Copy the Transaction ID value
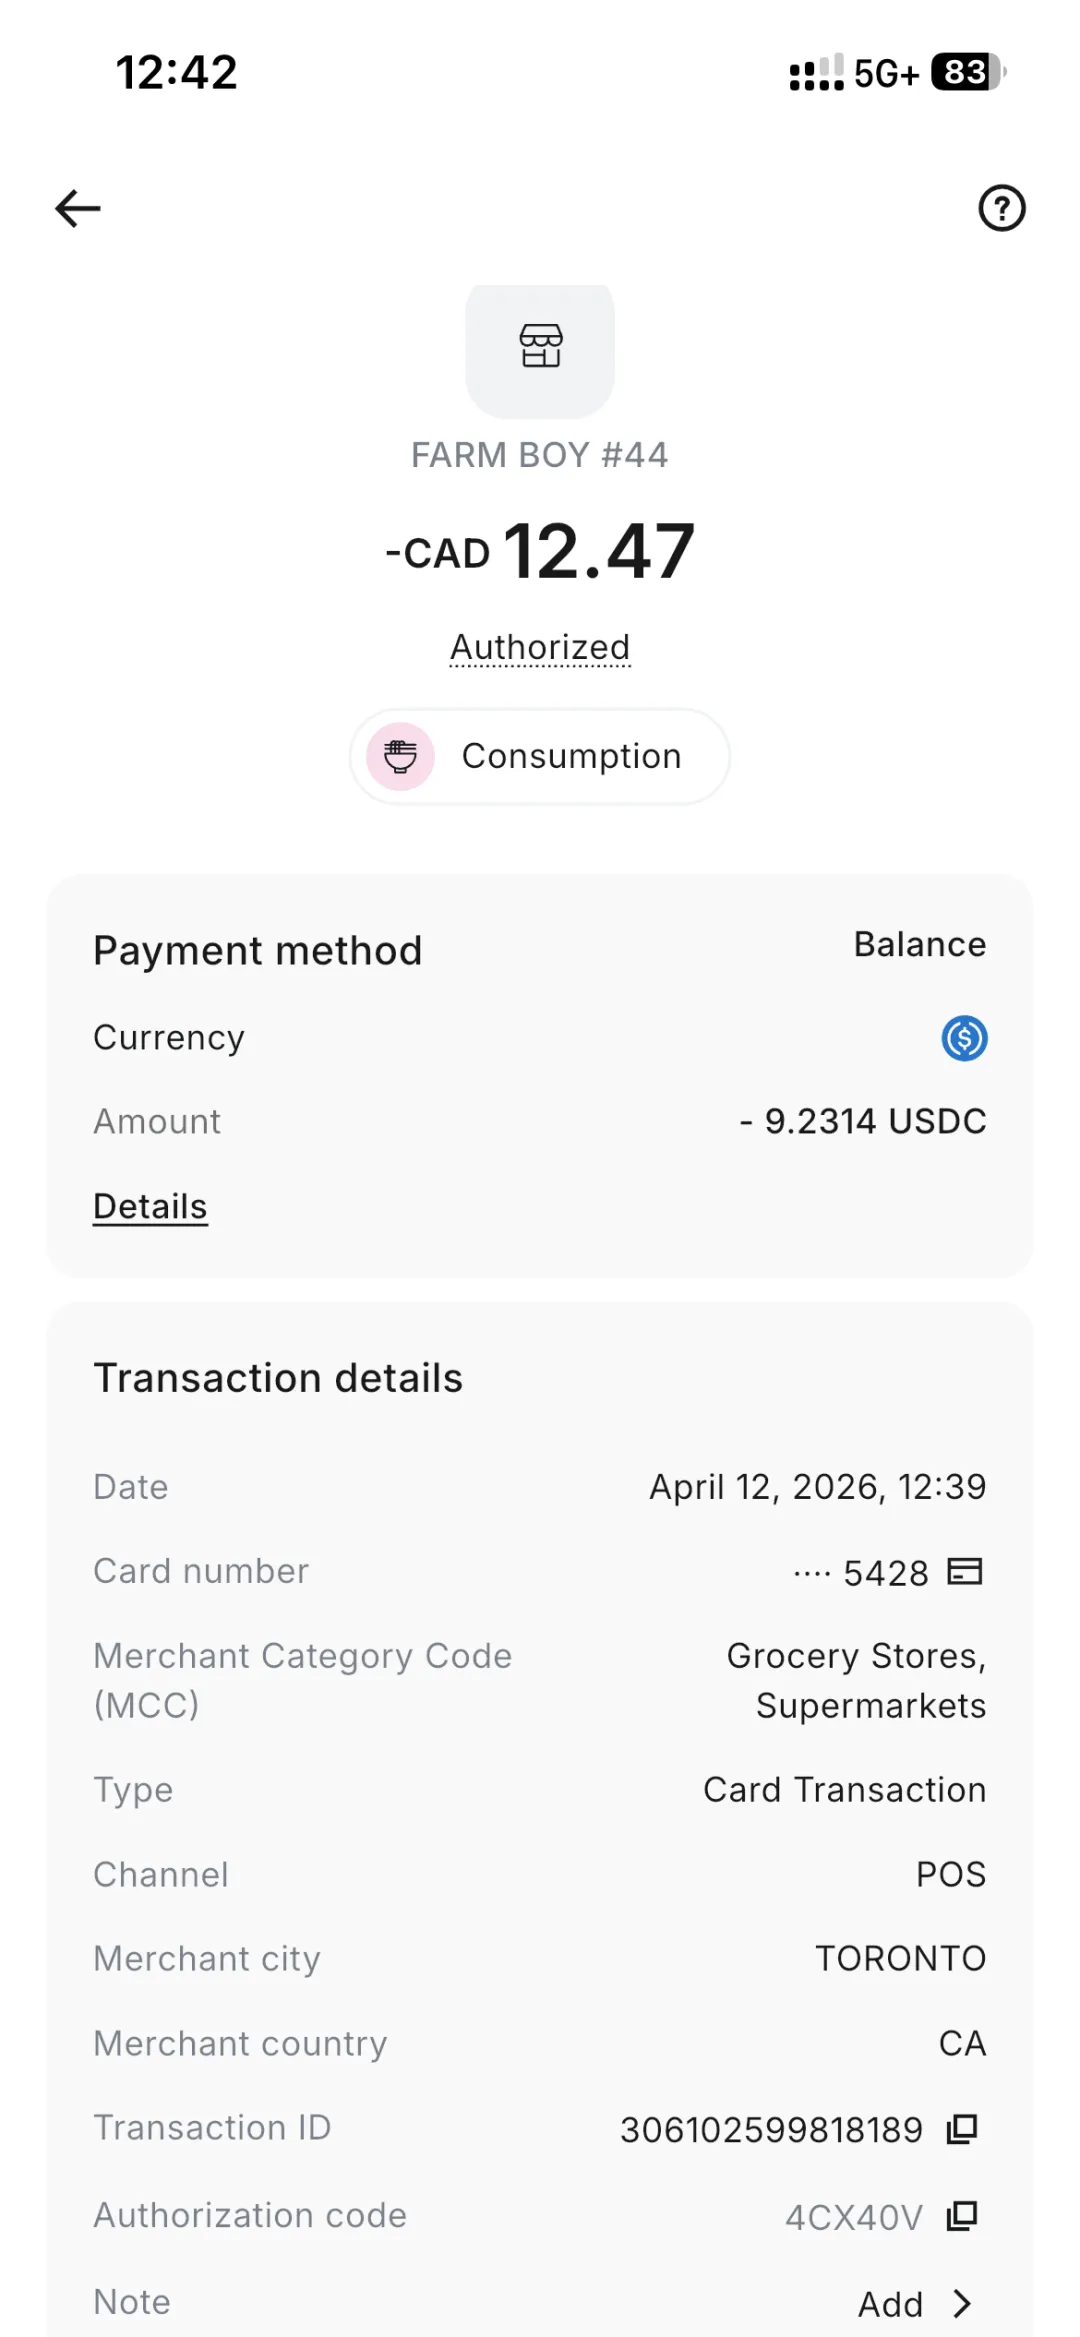The image size is (1080, 2337). pyautogui.click(x=962, y=2129)
